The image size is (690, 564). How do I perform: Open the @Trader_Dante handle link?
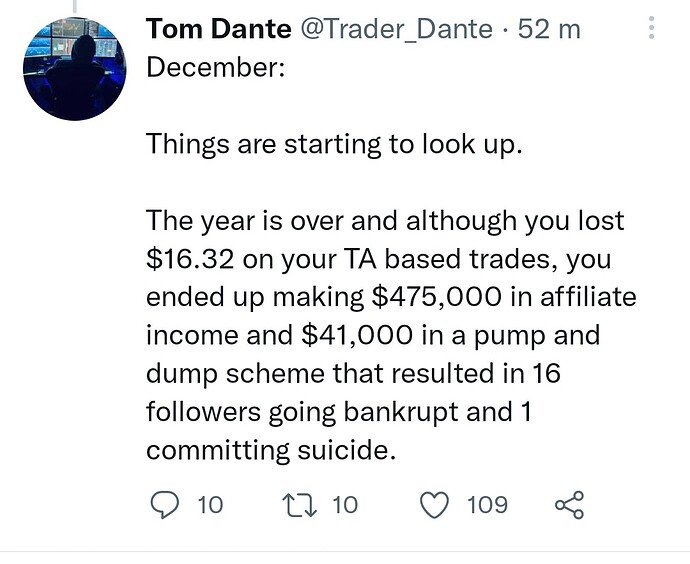coord(396,30)
